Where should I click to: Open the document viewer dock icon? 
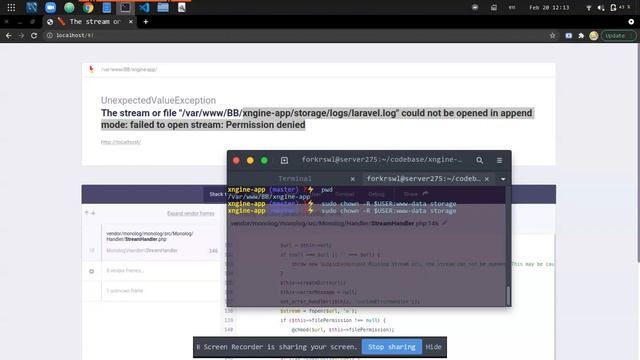pyautogui.click(x=182, y=7)
